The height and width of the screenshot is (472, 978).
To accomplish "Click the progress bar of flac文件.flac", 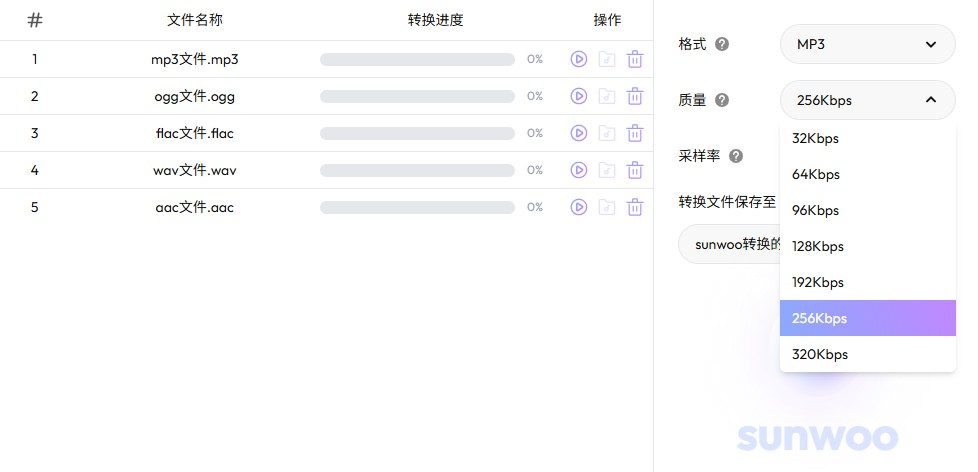I will 417,133.
